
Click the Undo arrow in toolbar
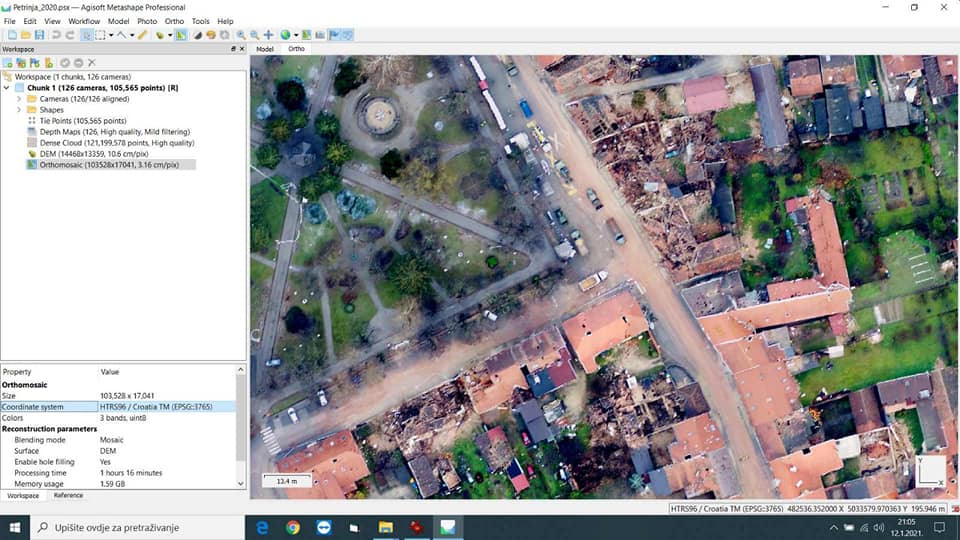[x=56, y=35]
